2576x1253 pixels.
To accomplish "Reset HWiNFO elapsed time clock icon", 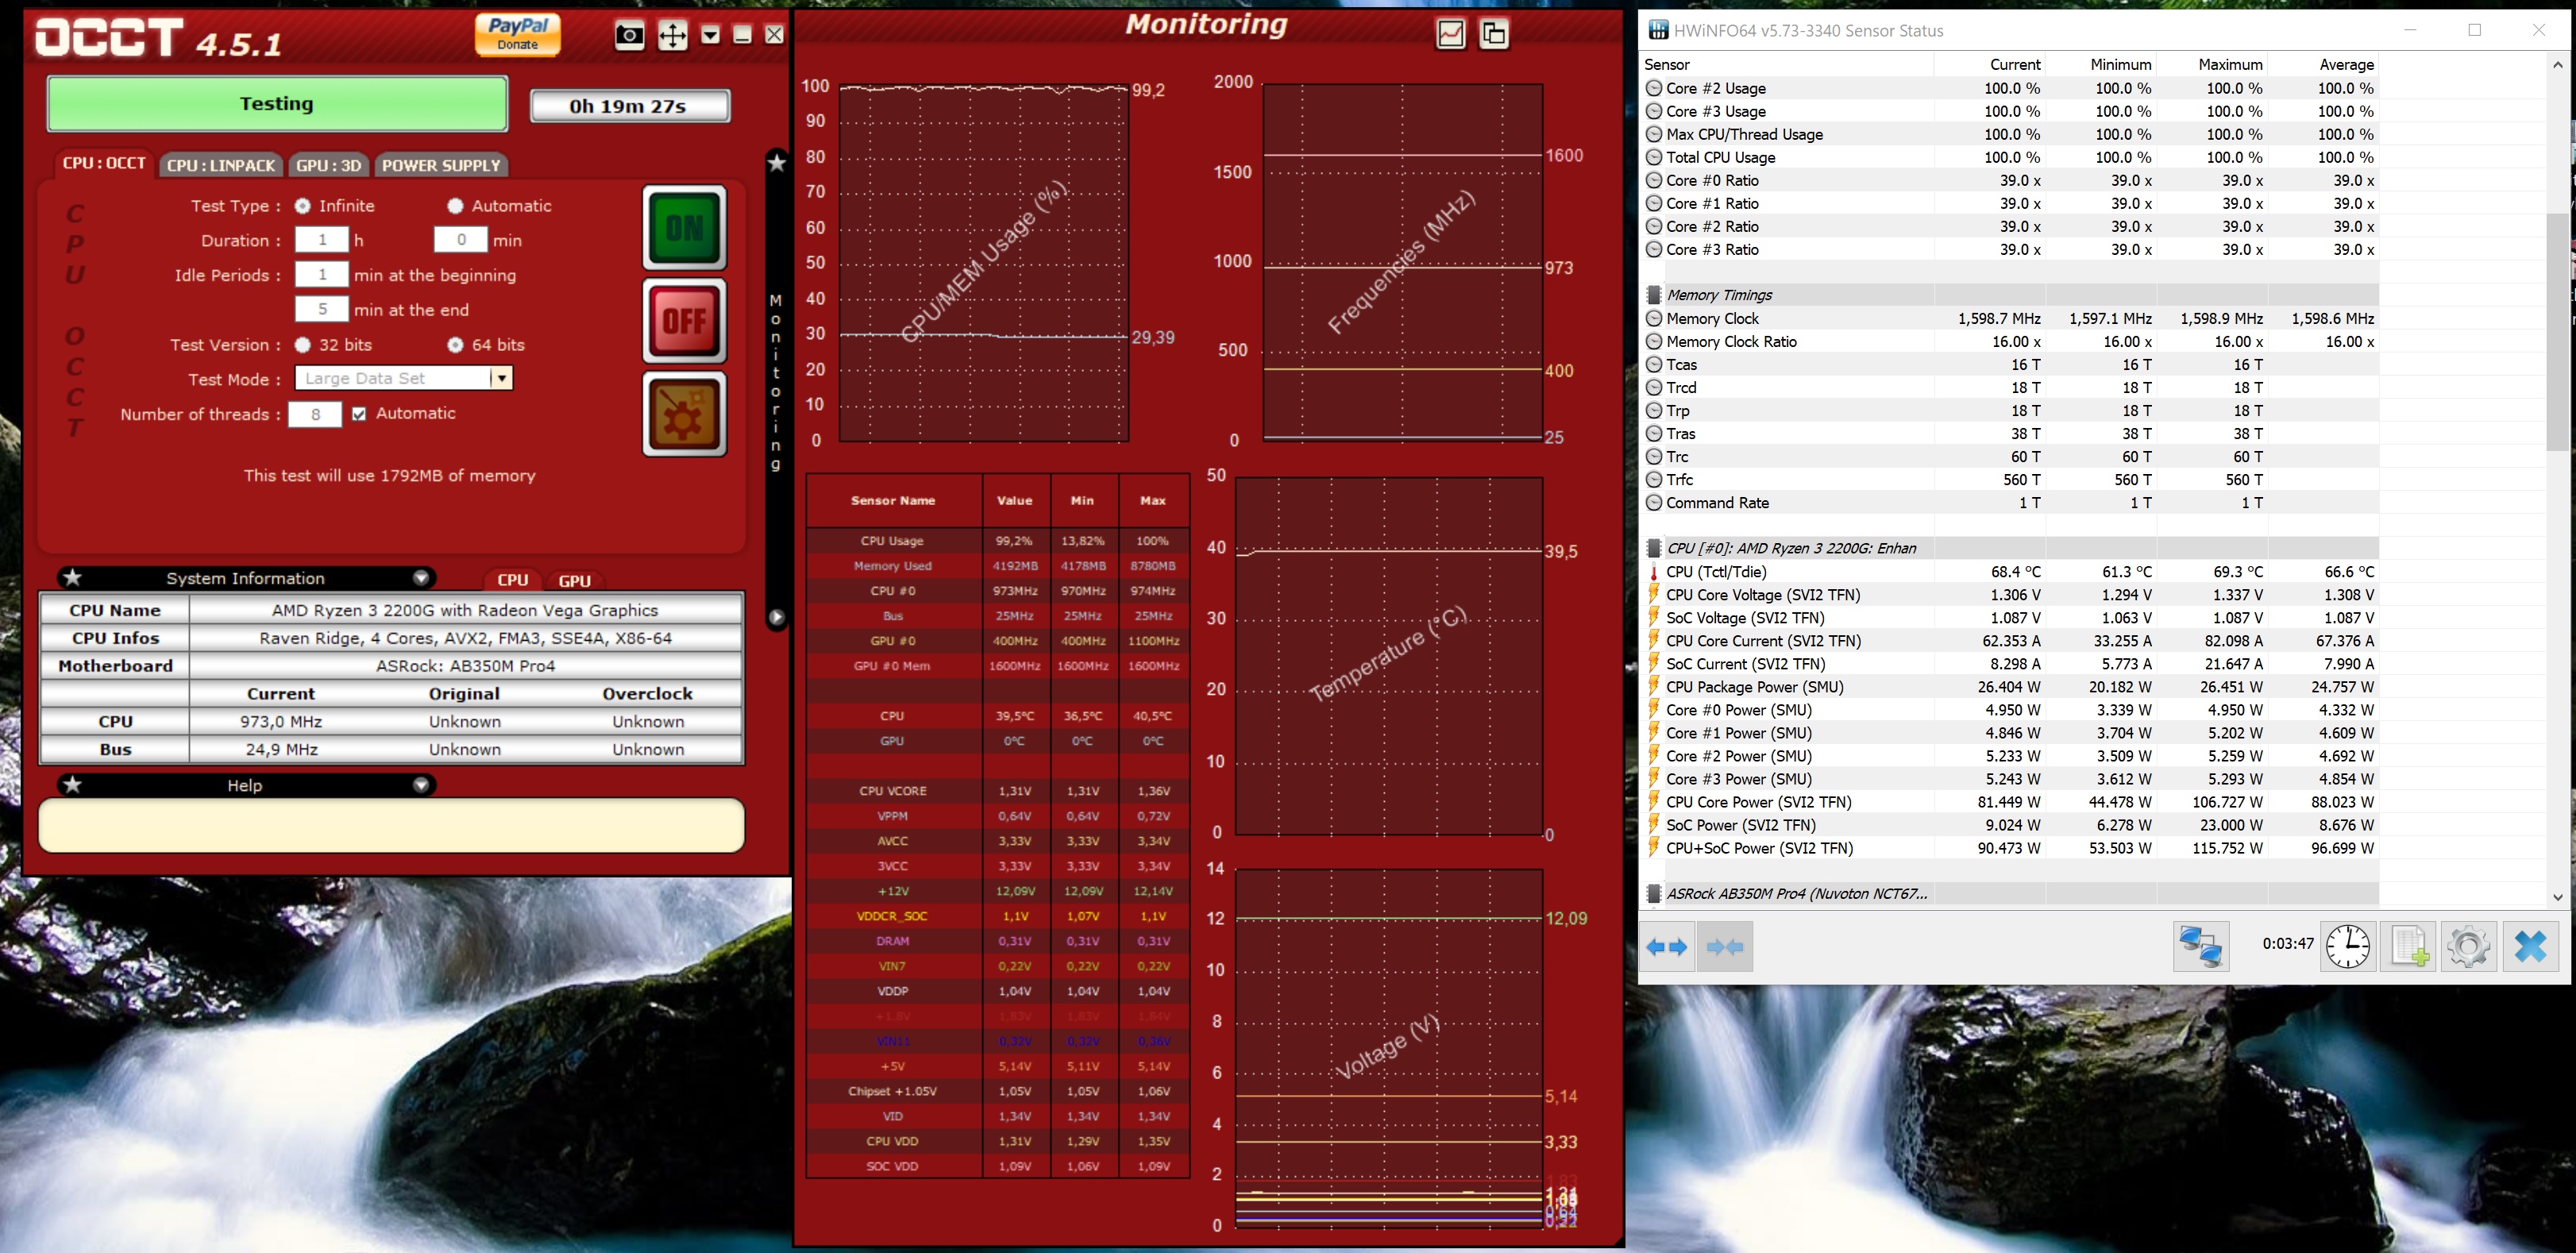I will pyautogui.click(x=2347, y=946).
